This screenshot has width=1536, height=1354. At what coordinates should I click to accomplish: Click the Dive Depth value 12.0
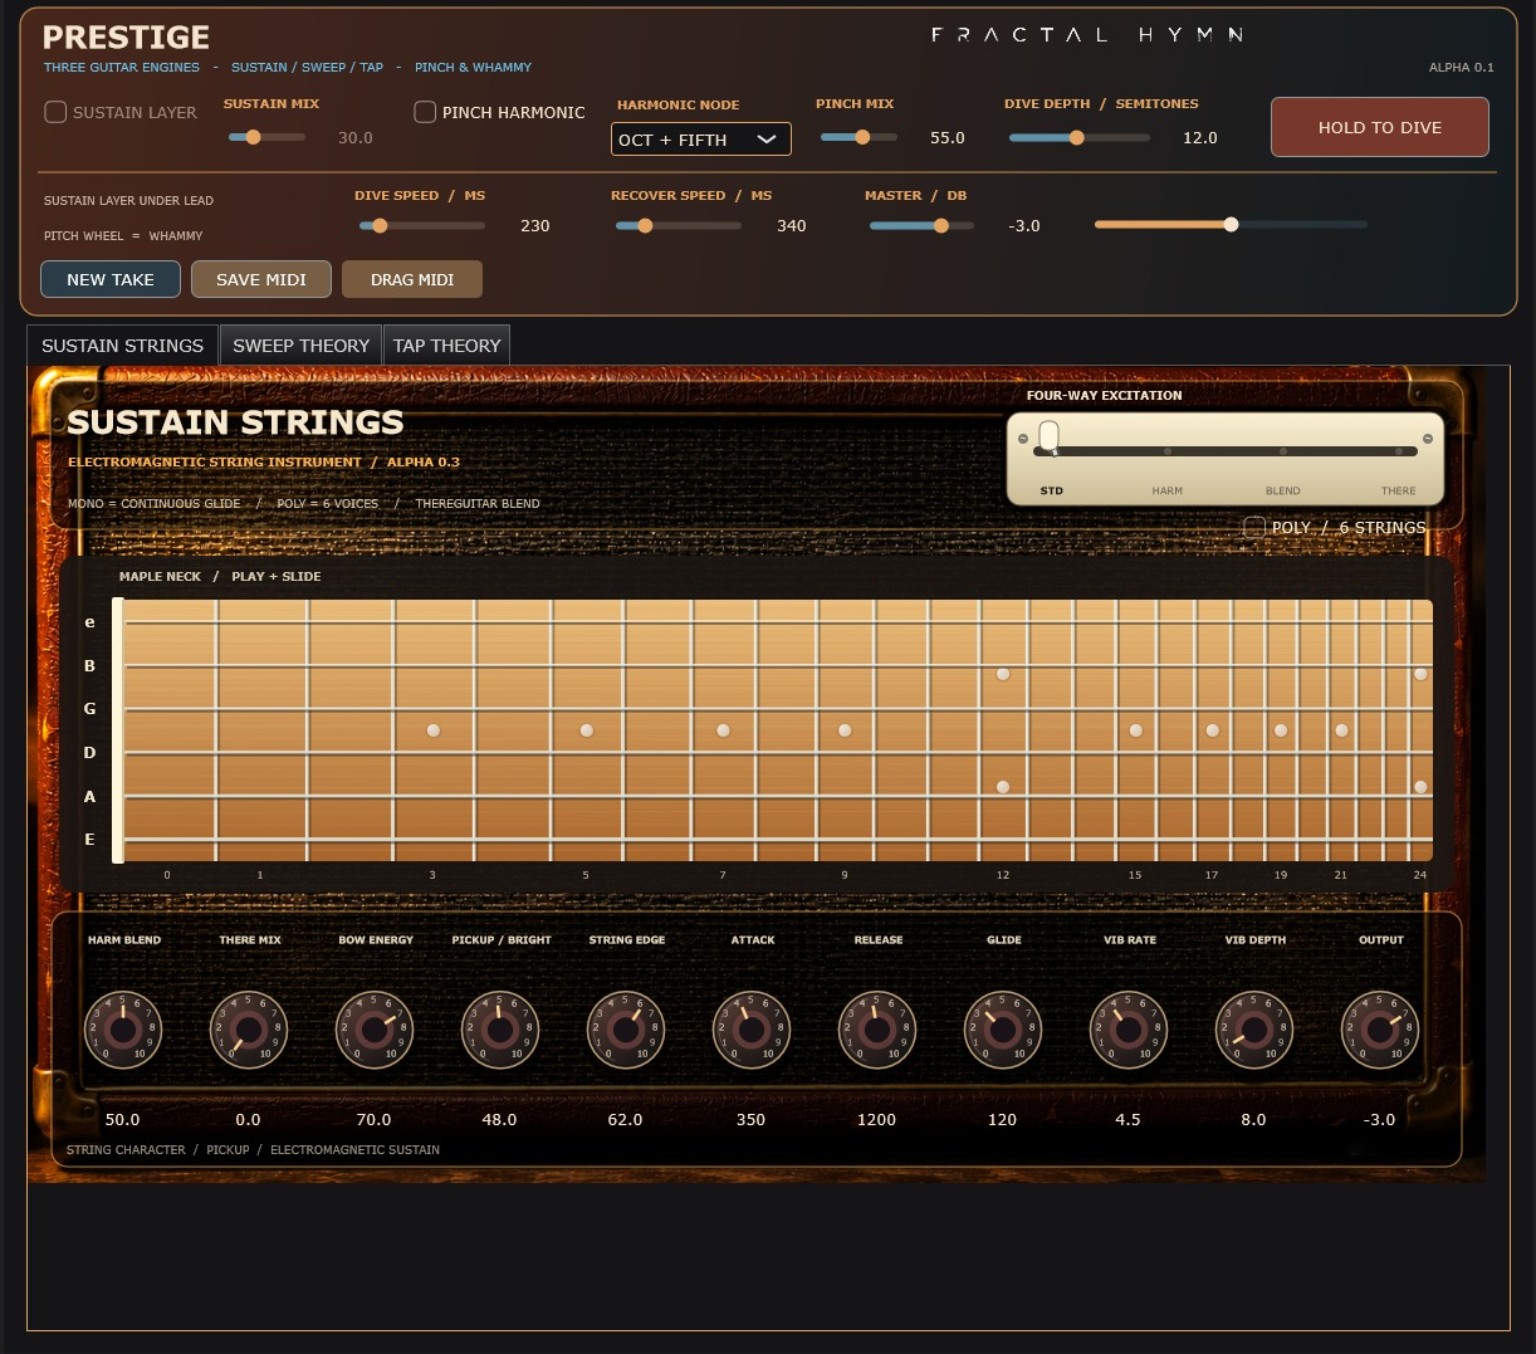click(1200, 138)
